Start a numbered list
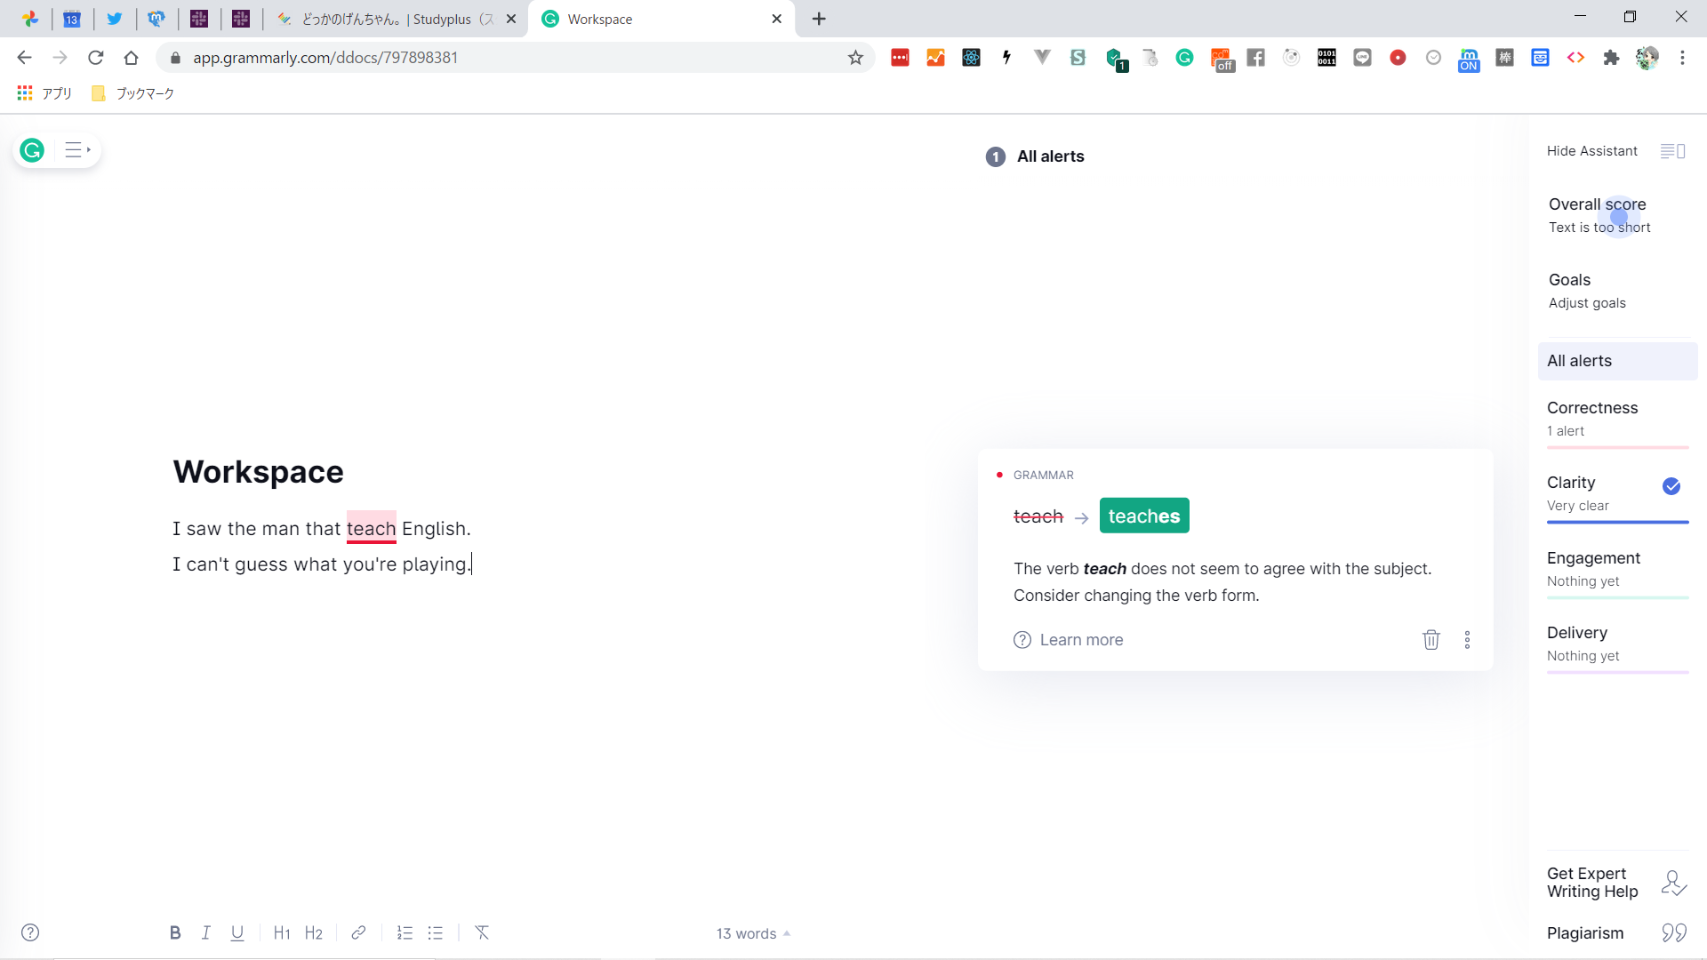 404,933
